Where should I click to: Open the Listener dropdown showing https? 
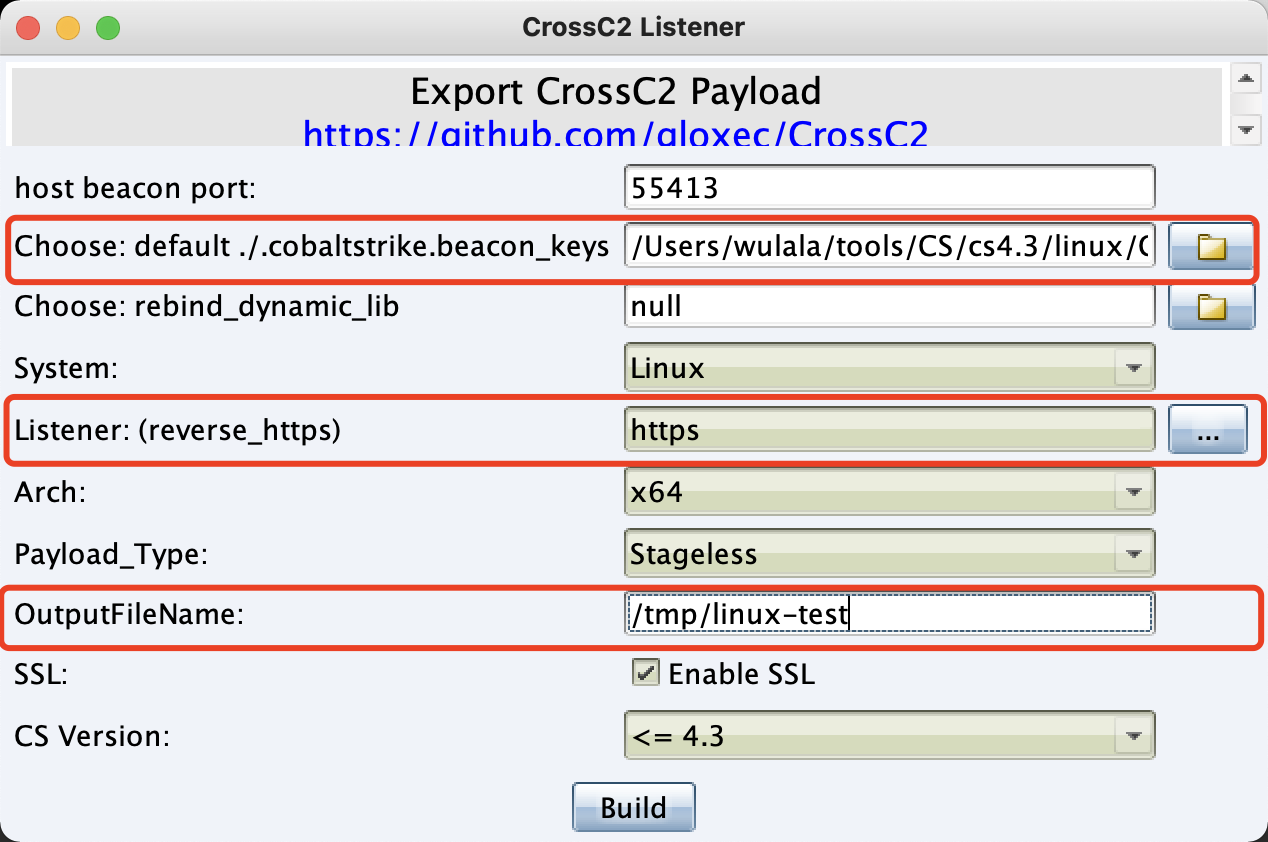point(890,430)
